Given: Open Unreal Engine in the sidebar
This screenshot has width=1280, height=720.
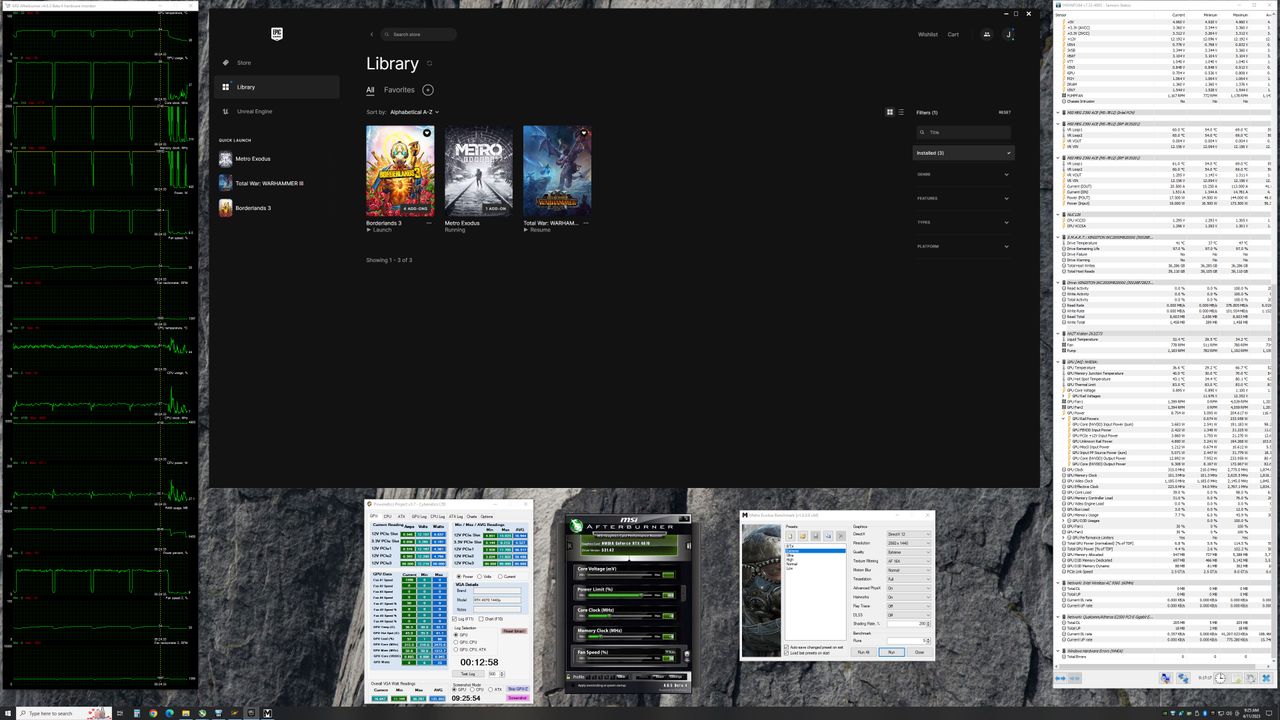Looking at the screenshot, I should 254,111.
